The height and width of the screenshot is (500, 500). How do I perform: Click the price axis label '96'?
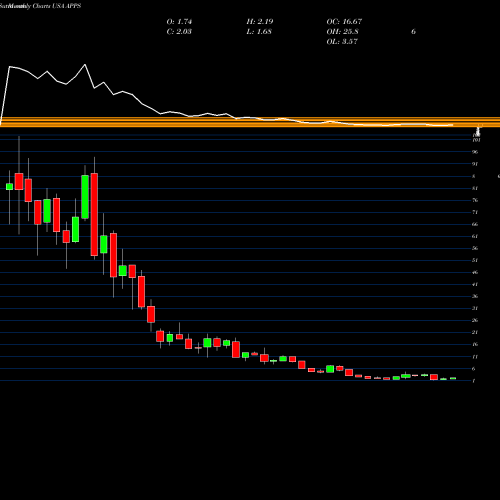point(475,152)
